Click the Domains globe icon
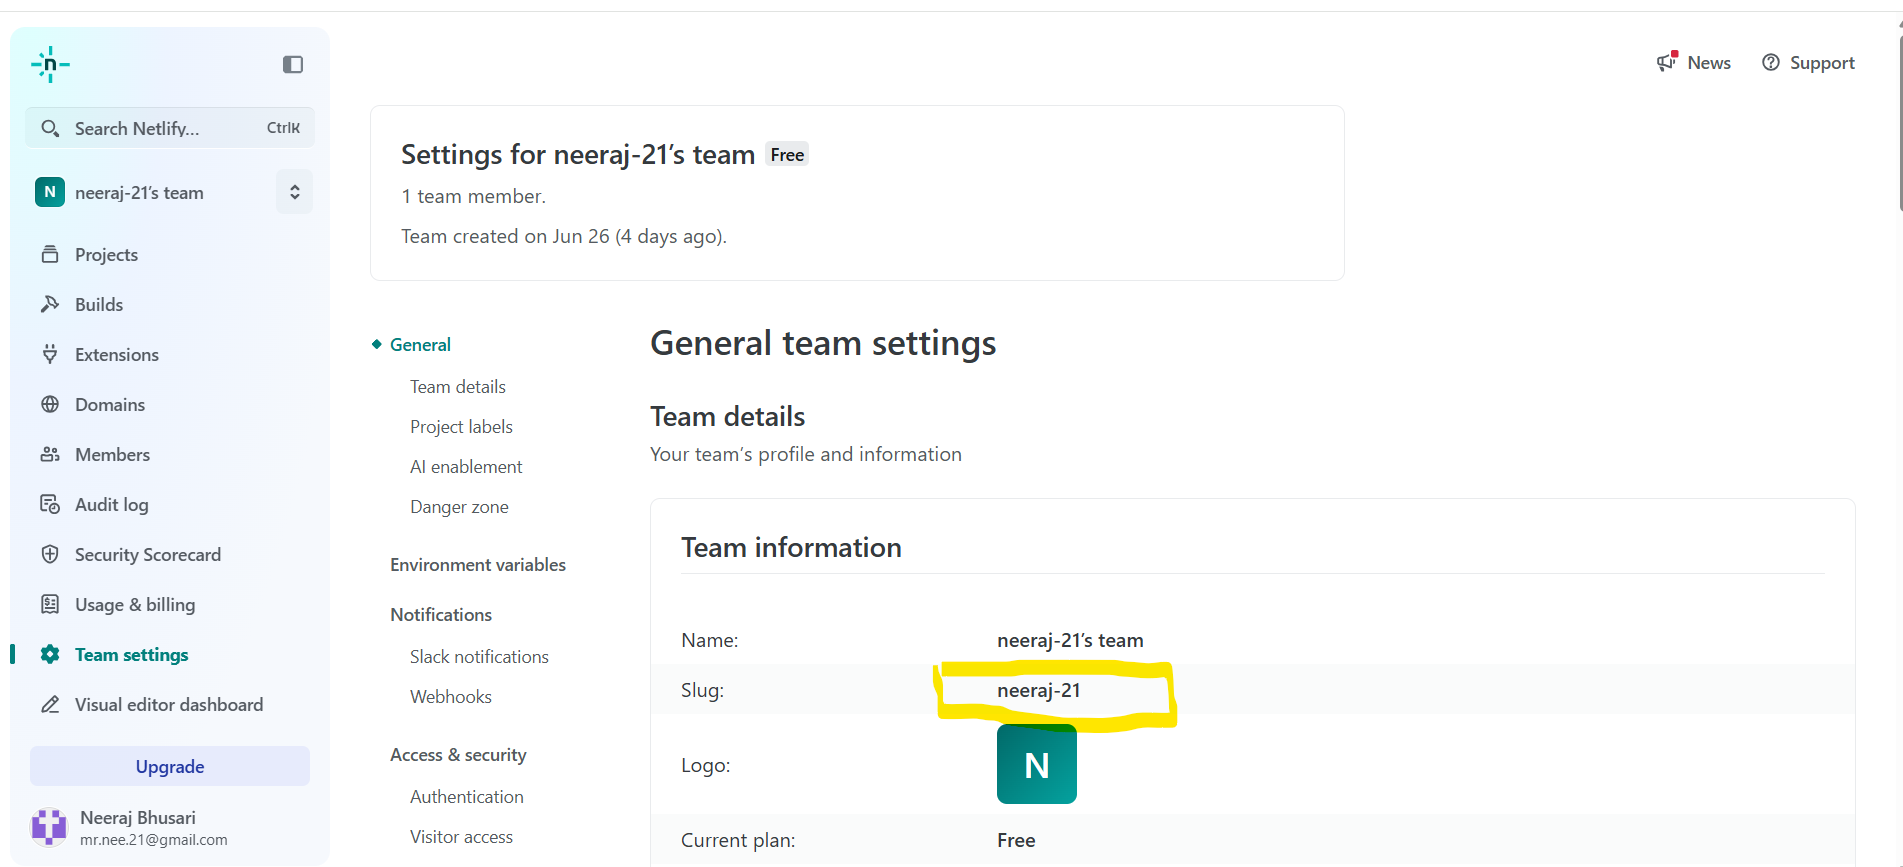 click(x=50, y=404)
